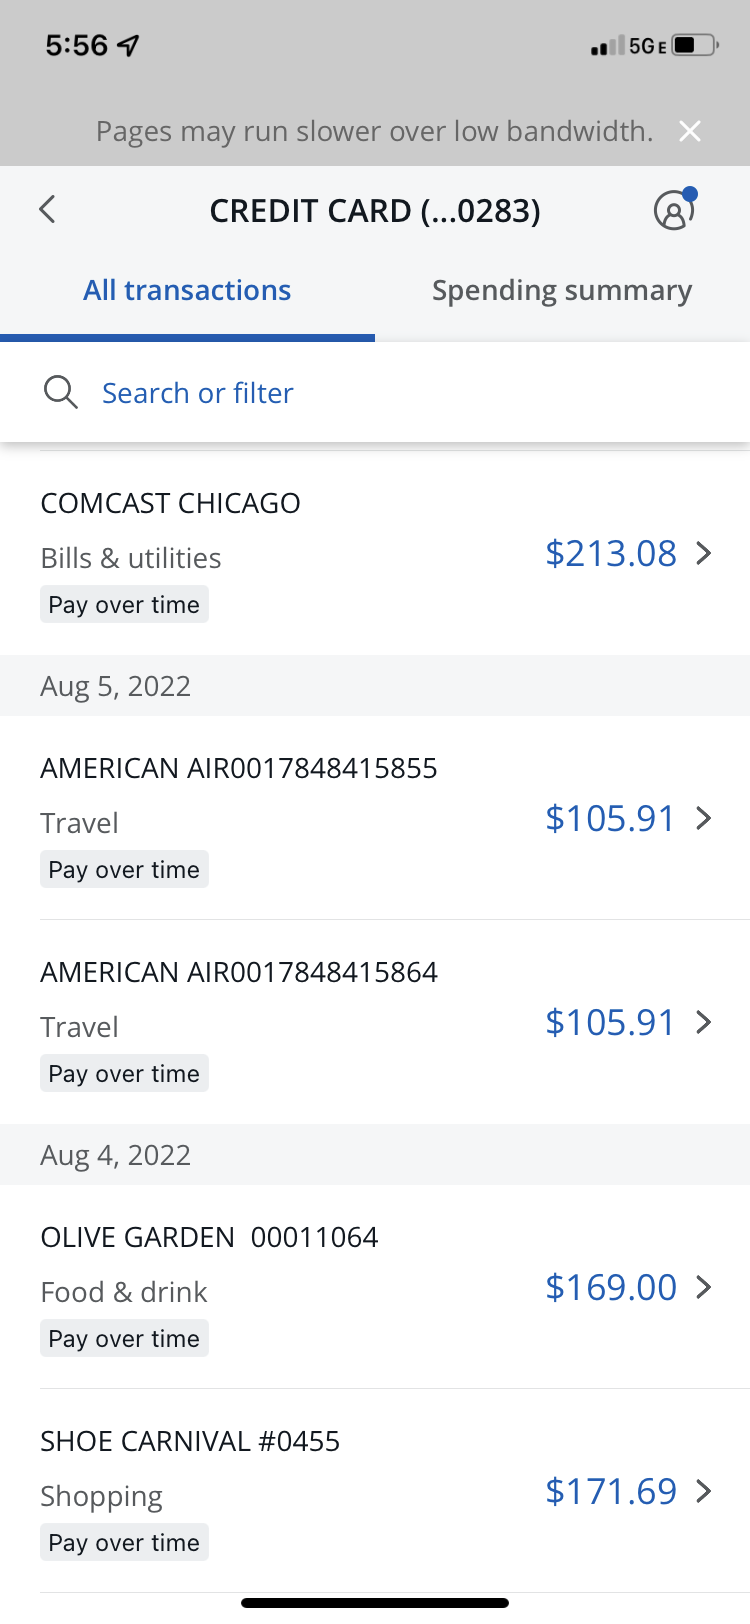Open chevron for American Air ending 5855
The width and height of the screenshot is (750, 1624).
click(704, 819)
